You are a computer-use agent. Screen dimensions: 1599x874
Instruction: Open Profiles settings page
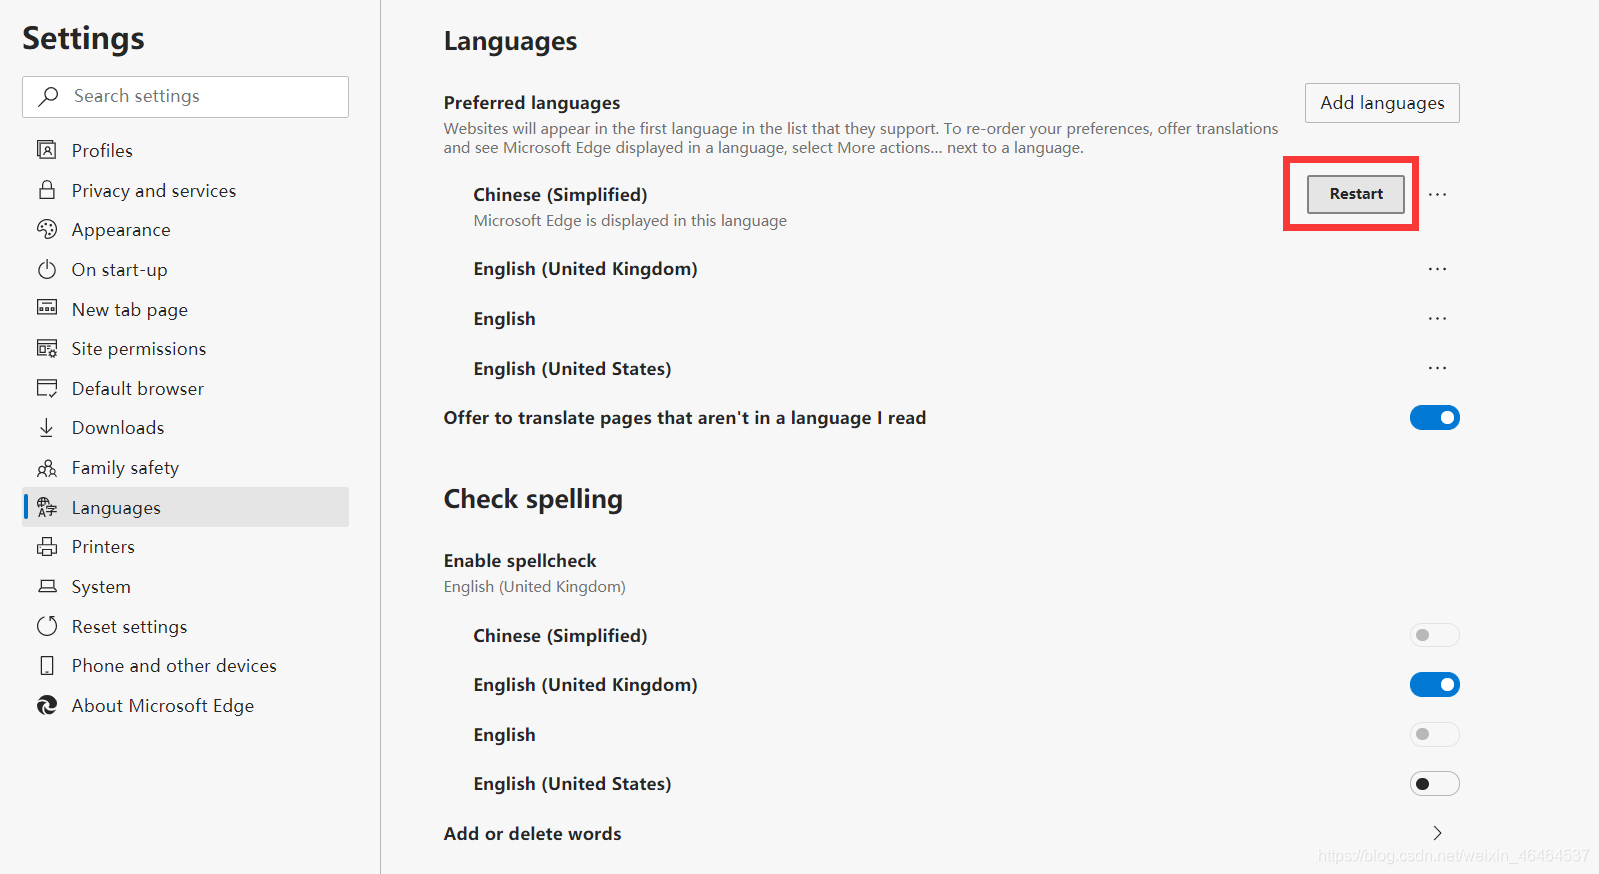(186, 150)
